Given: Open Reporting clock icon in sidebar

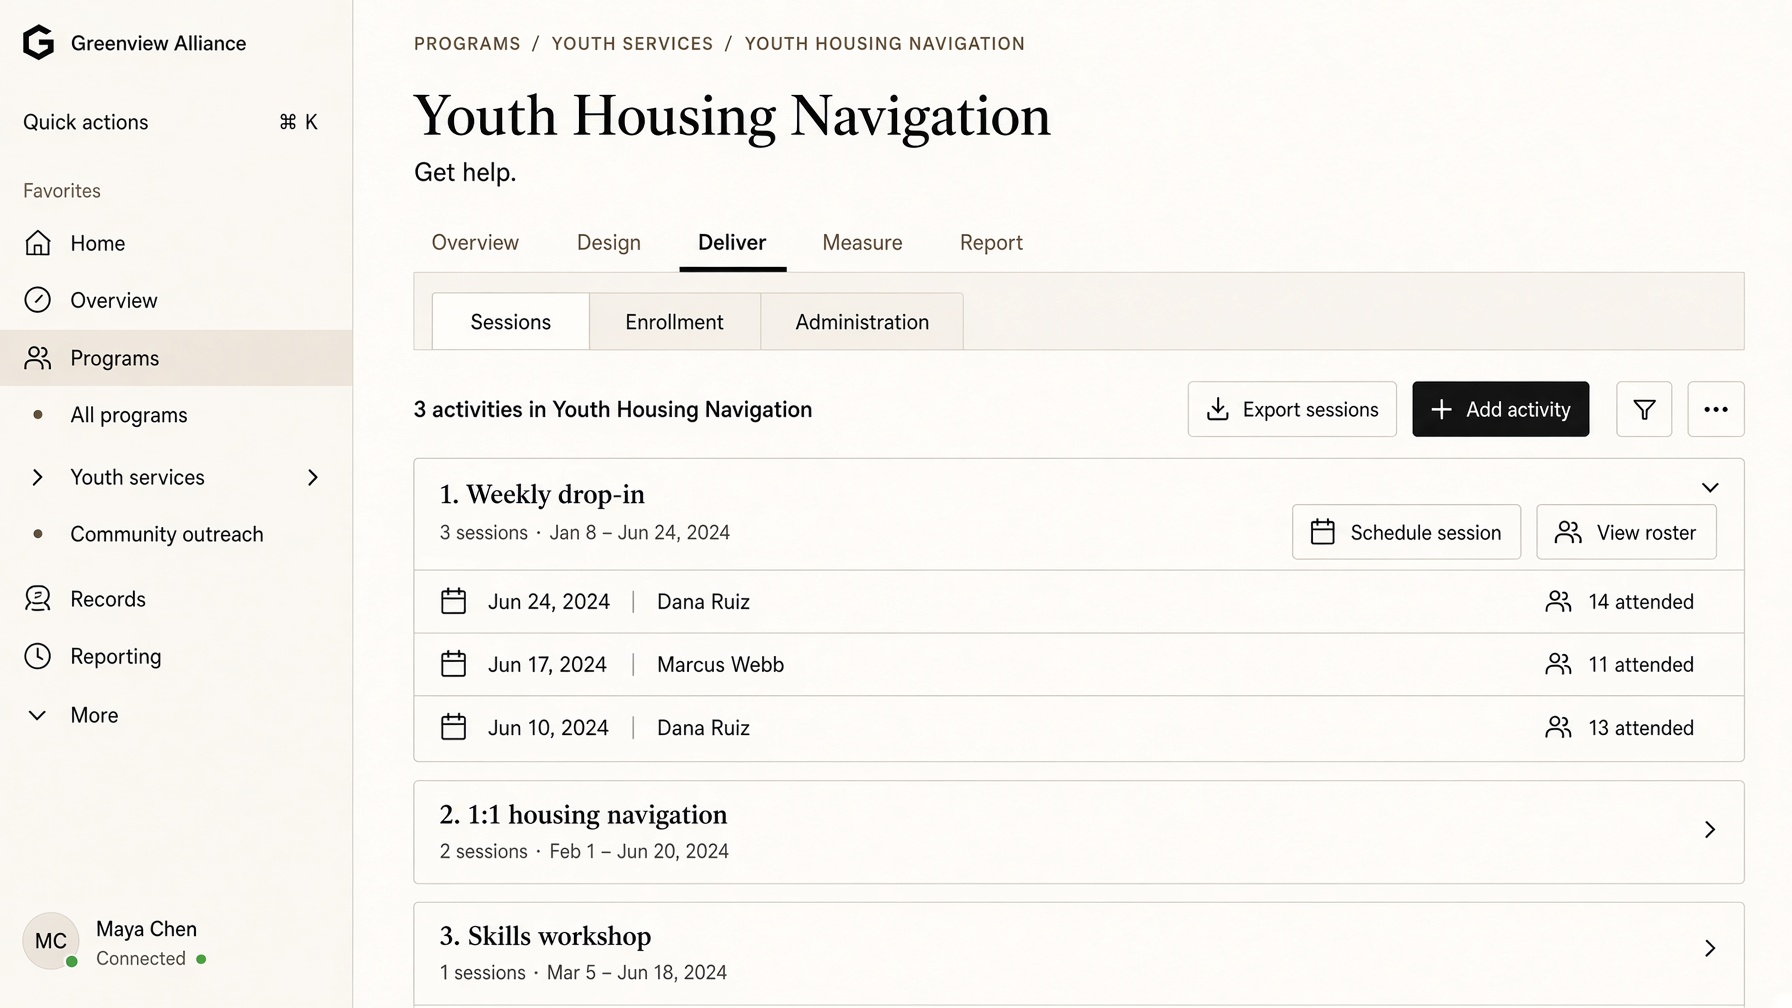Looking at the screenshot, I should coord(38,656).
